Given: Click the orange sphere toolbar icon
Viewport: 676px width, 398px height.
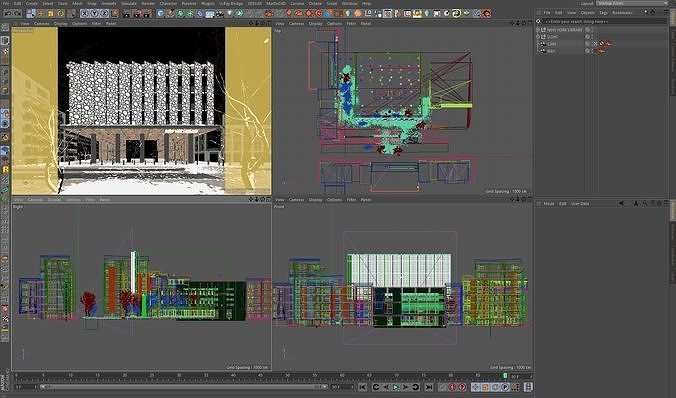Looking at the screenshot, I should (358, 13).
